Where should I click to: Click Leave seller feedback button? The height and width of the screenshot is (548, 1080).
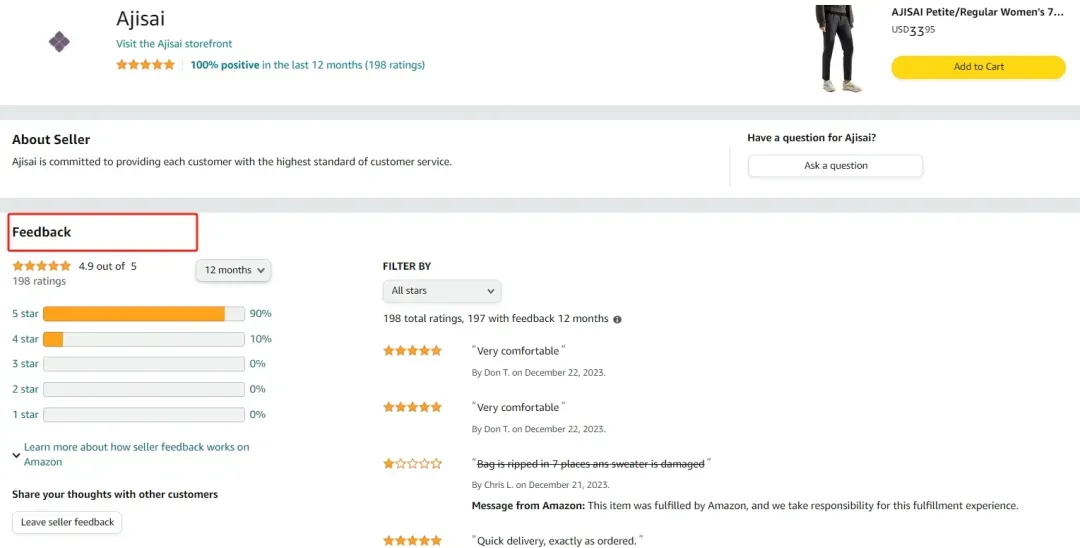[x=68, y=523]
